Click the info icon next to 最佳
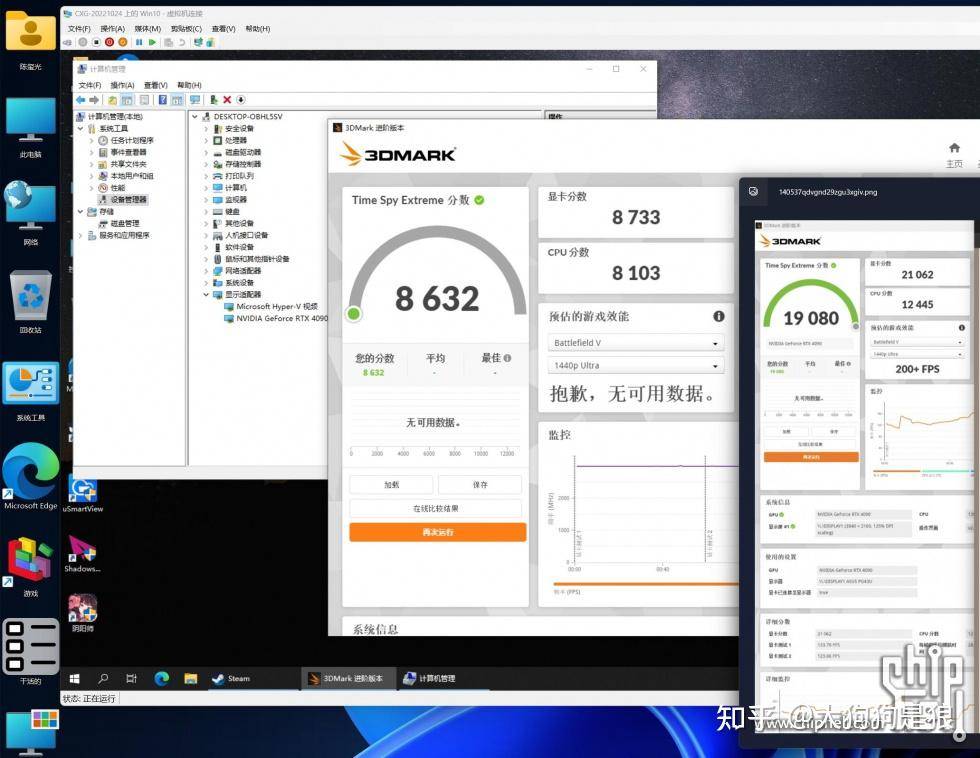This screenshot has width=980, height=758. click(507, 358)
